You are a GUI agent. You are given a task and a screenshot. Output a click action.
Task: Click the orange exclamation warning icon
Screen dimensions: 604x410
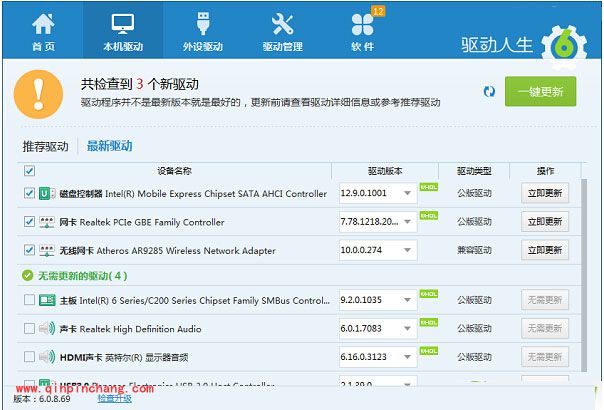38,94
